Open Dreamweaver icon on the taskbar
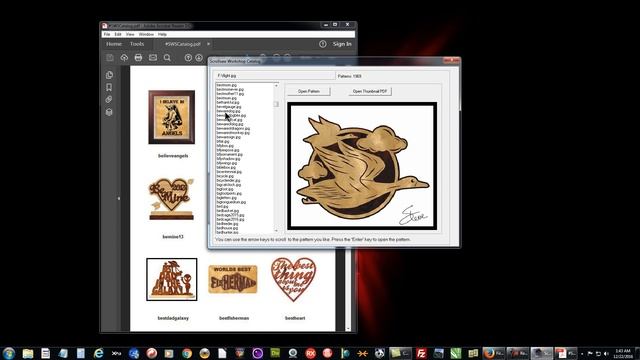This screenshot has width=640, height=360. [275, 353]
